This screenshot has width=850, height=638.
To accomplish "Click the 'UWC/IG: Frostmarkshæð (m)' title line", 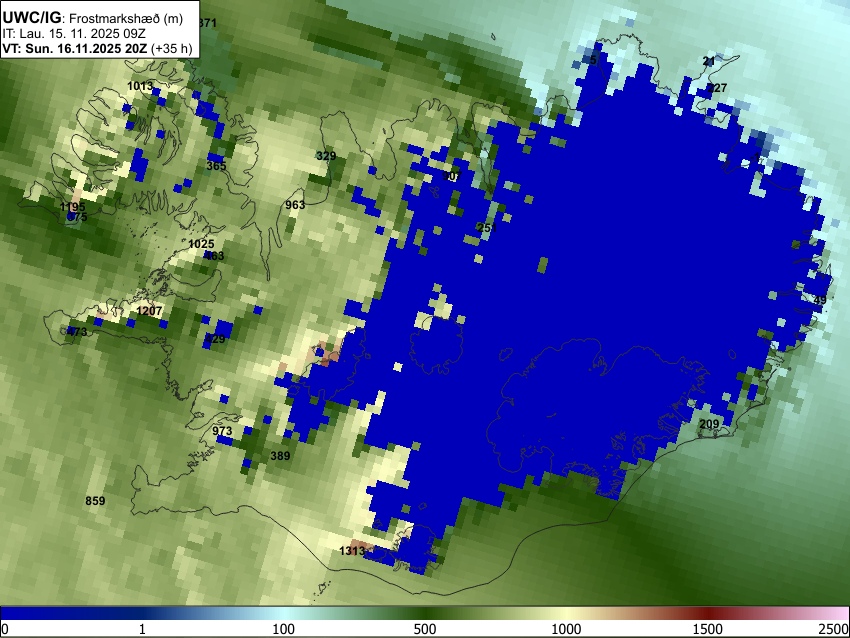I will coord(93,18).
